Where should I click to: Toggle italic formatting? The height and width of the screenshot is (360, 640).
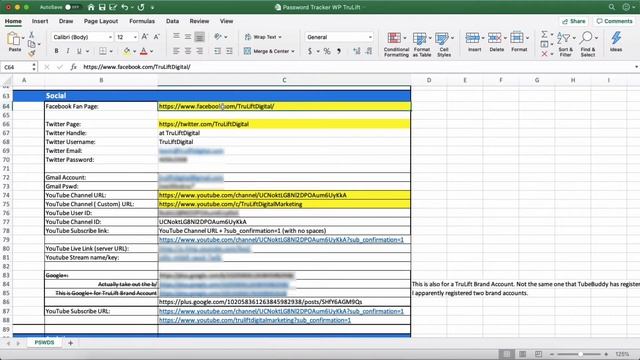[67, 51]
